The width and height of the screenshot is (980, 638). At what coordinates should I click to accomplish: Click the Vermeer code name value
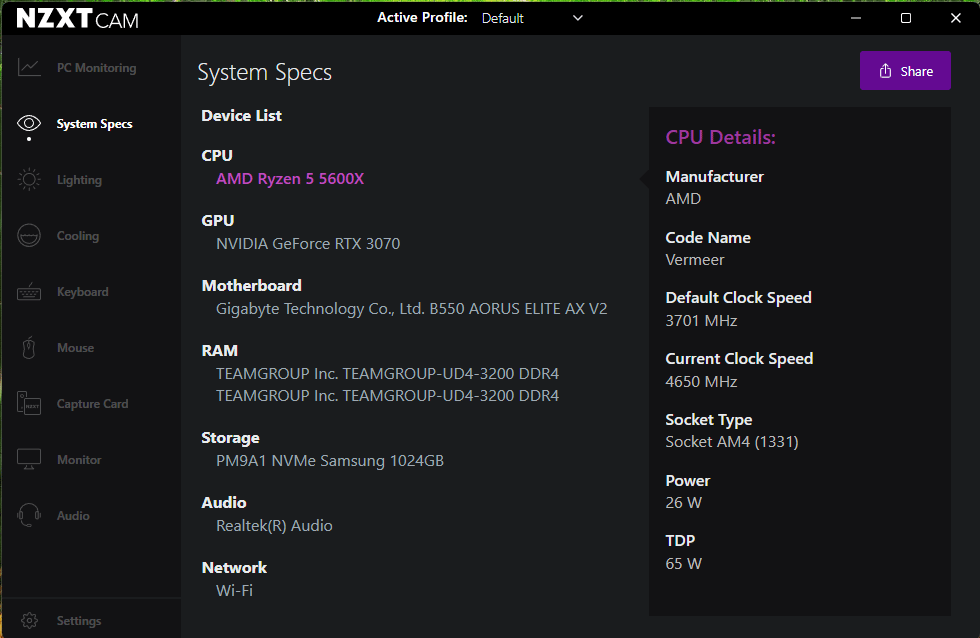click(x=695, y=260)
